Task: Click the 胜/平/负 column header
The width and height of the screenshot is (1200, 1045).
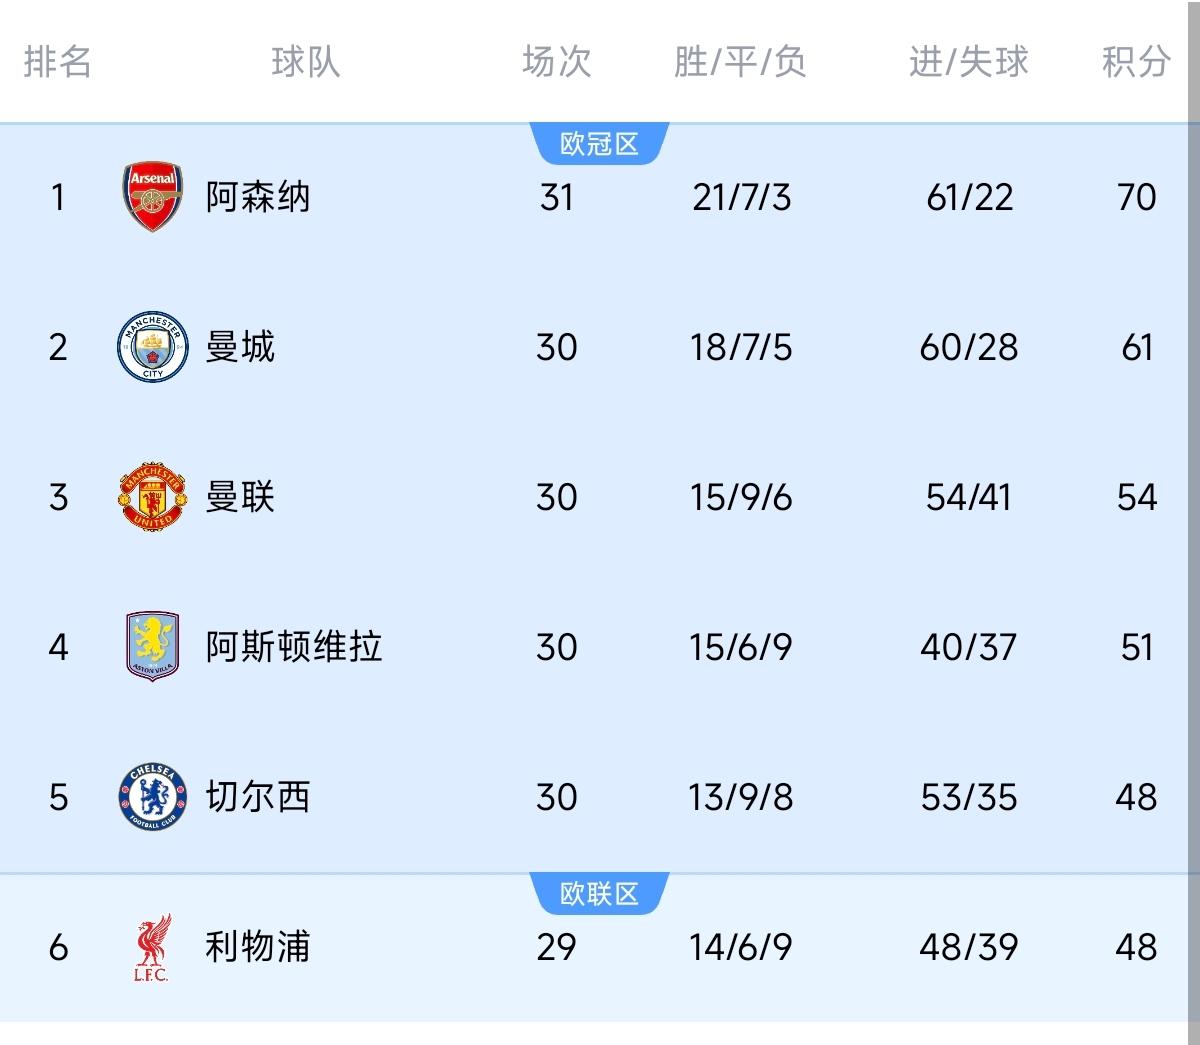Action: tap(740, 62)
